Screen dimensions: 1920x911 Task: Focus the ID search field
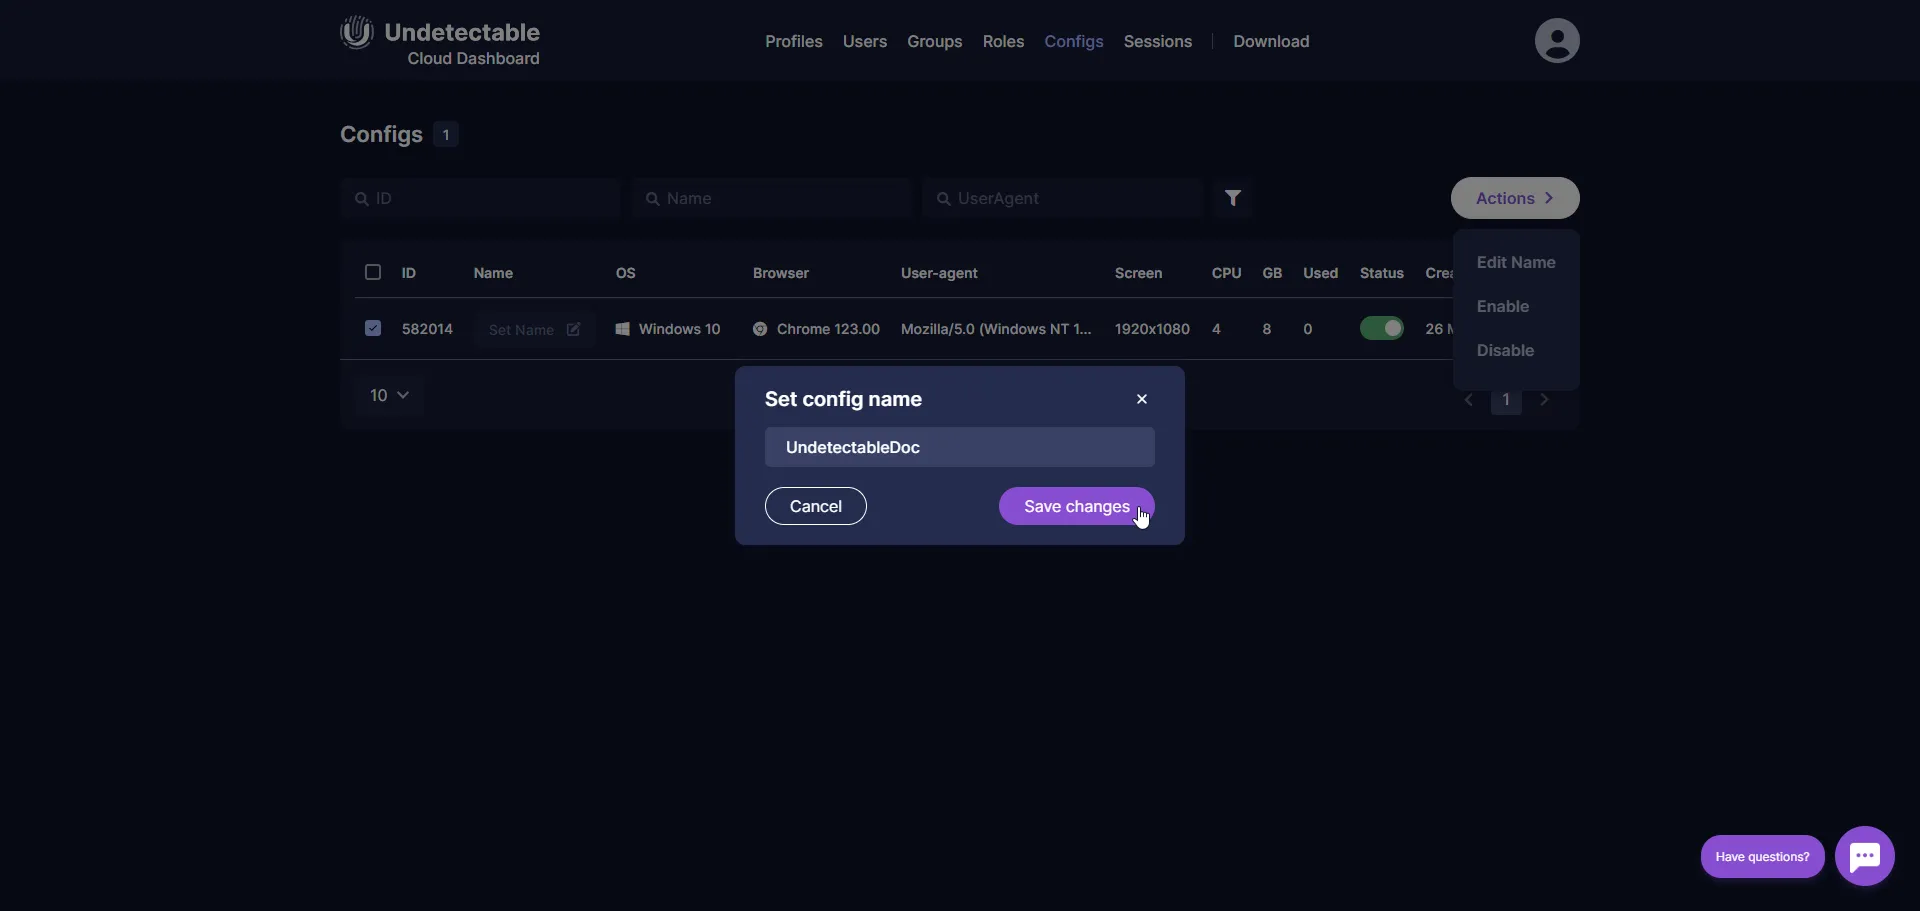pos(480,198)
